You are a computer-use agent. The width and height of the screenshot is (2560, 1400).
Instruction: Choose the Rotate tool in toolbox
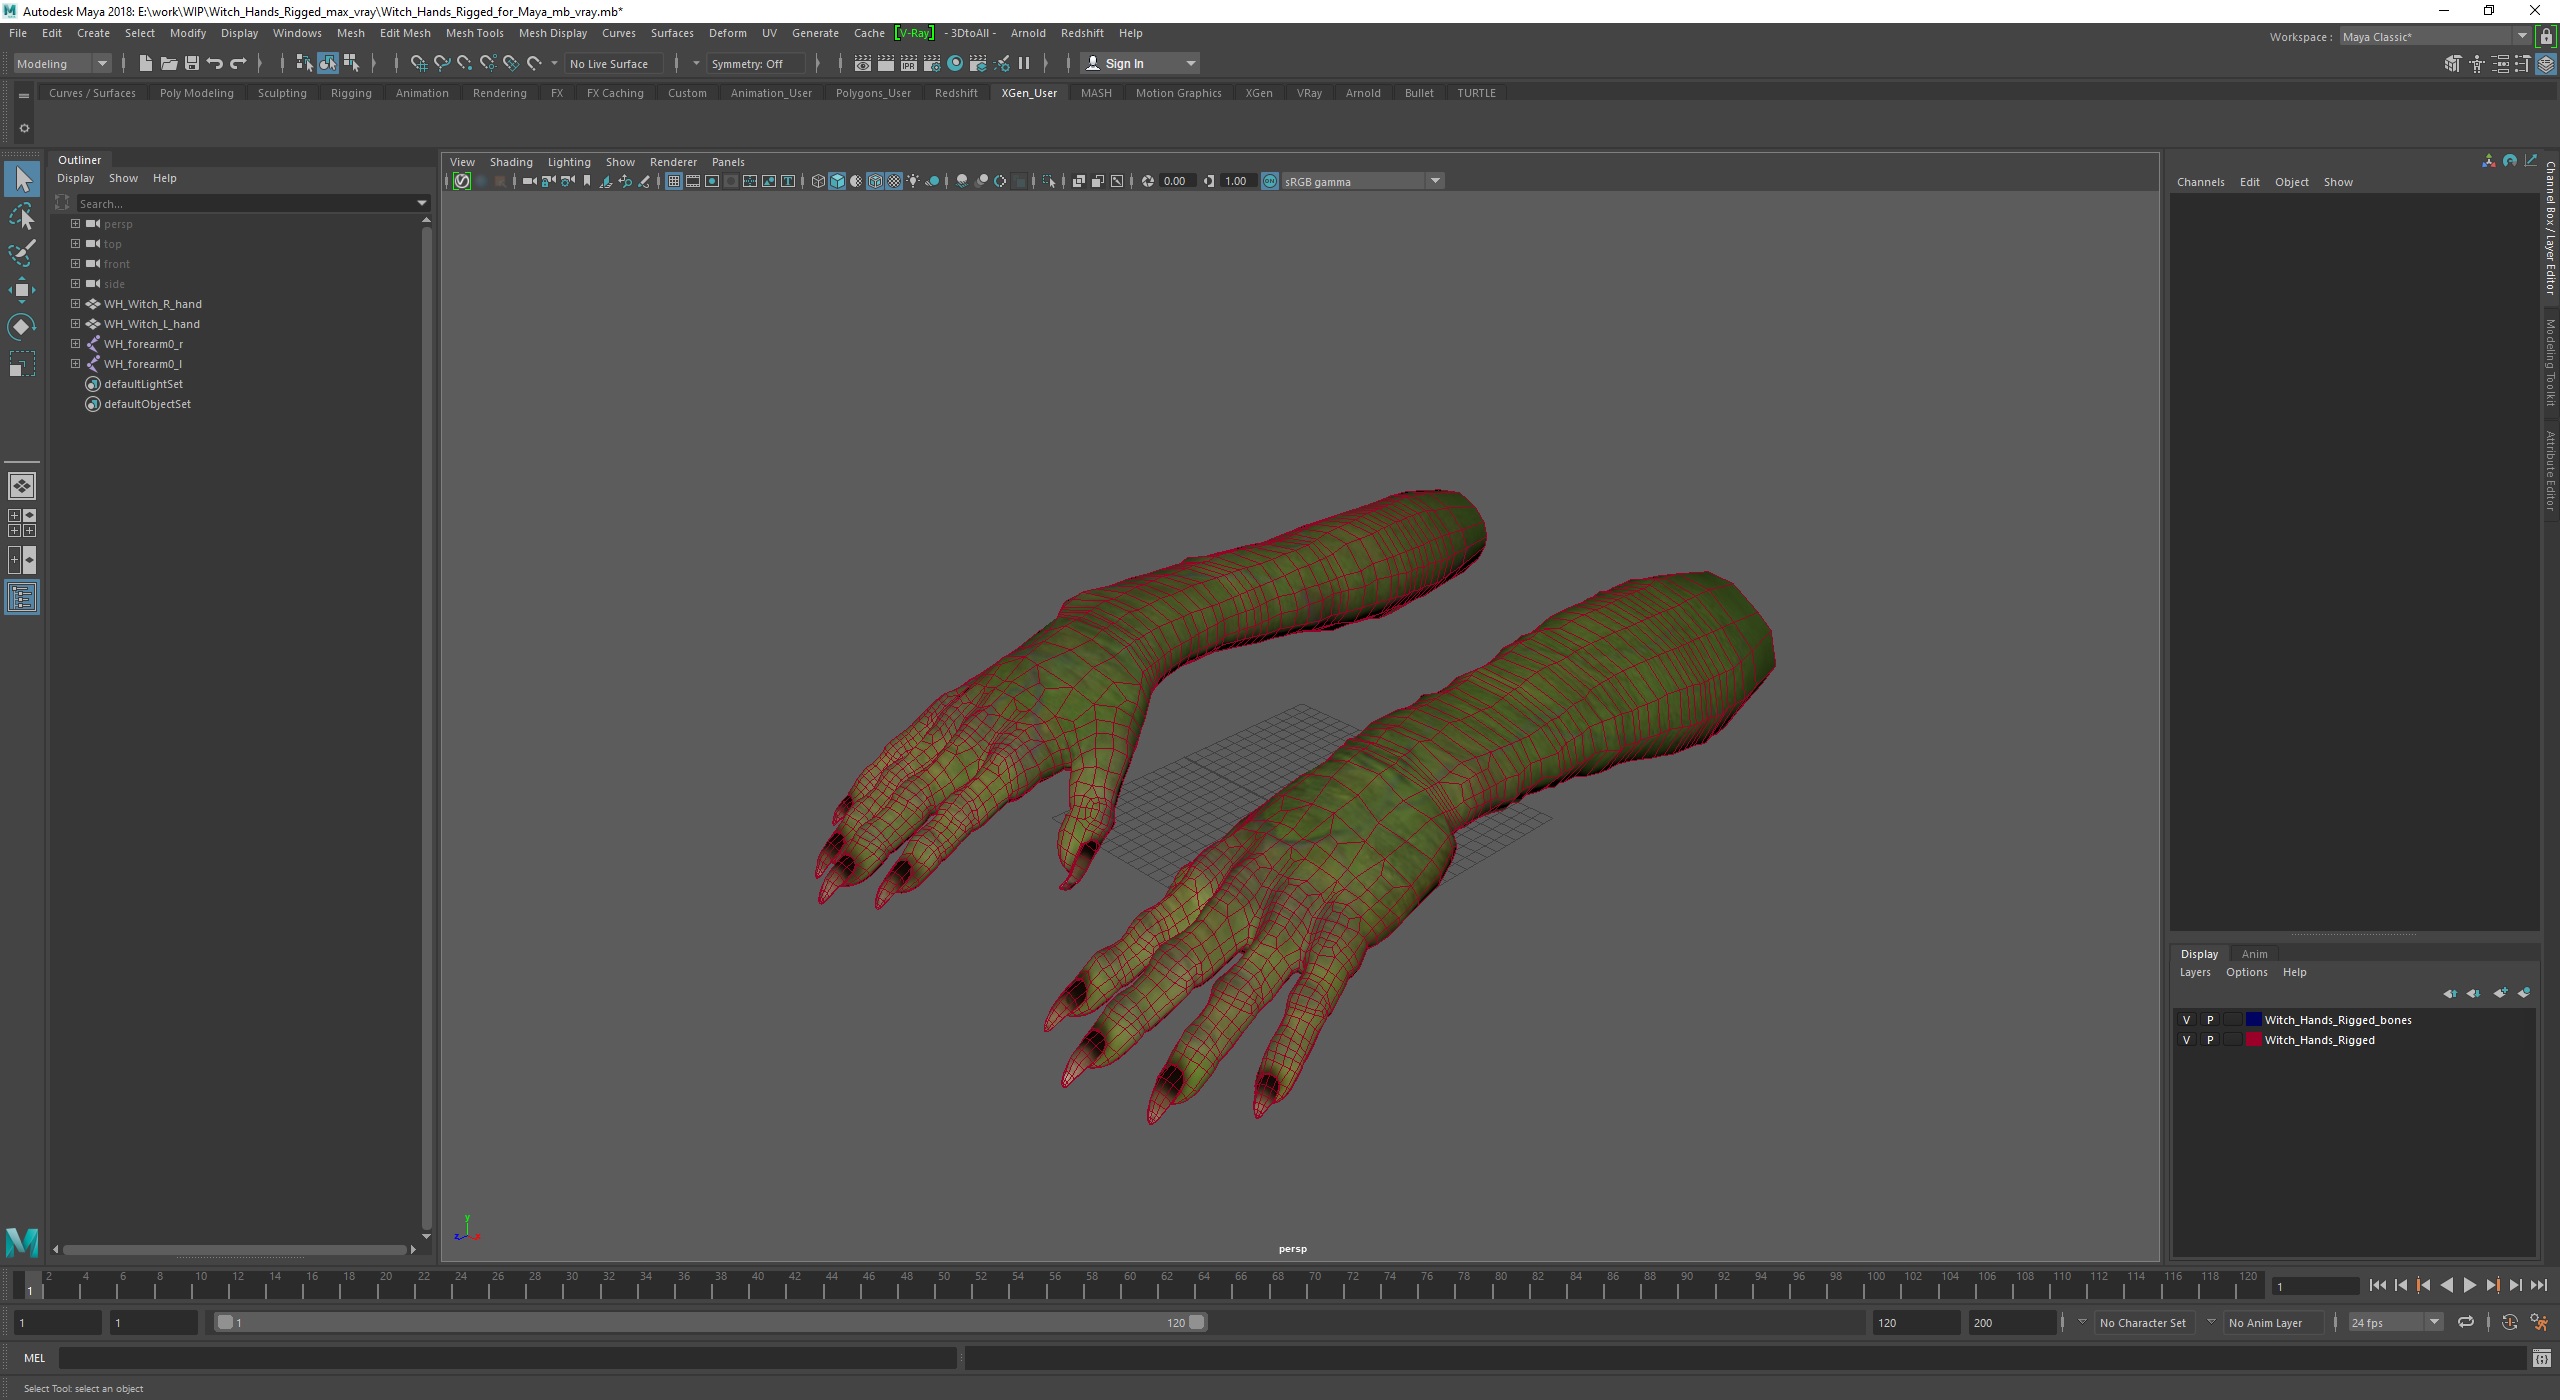point(22,327)
